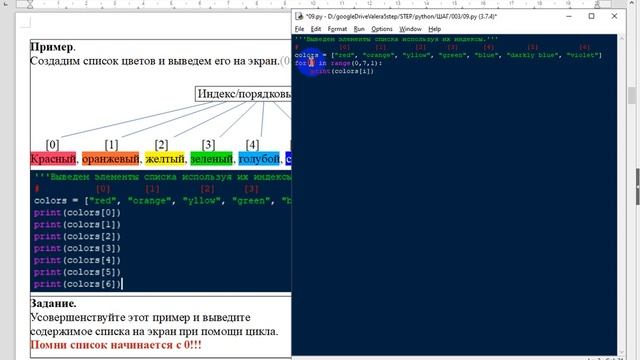Image resolution: width=640 pixels, height=360 pixels.
Task: Open the Run menu in IDLE
Action: 359,29
